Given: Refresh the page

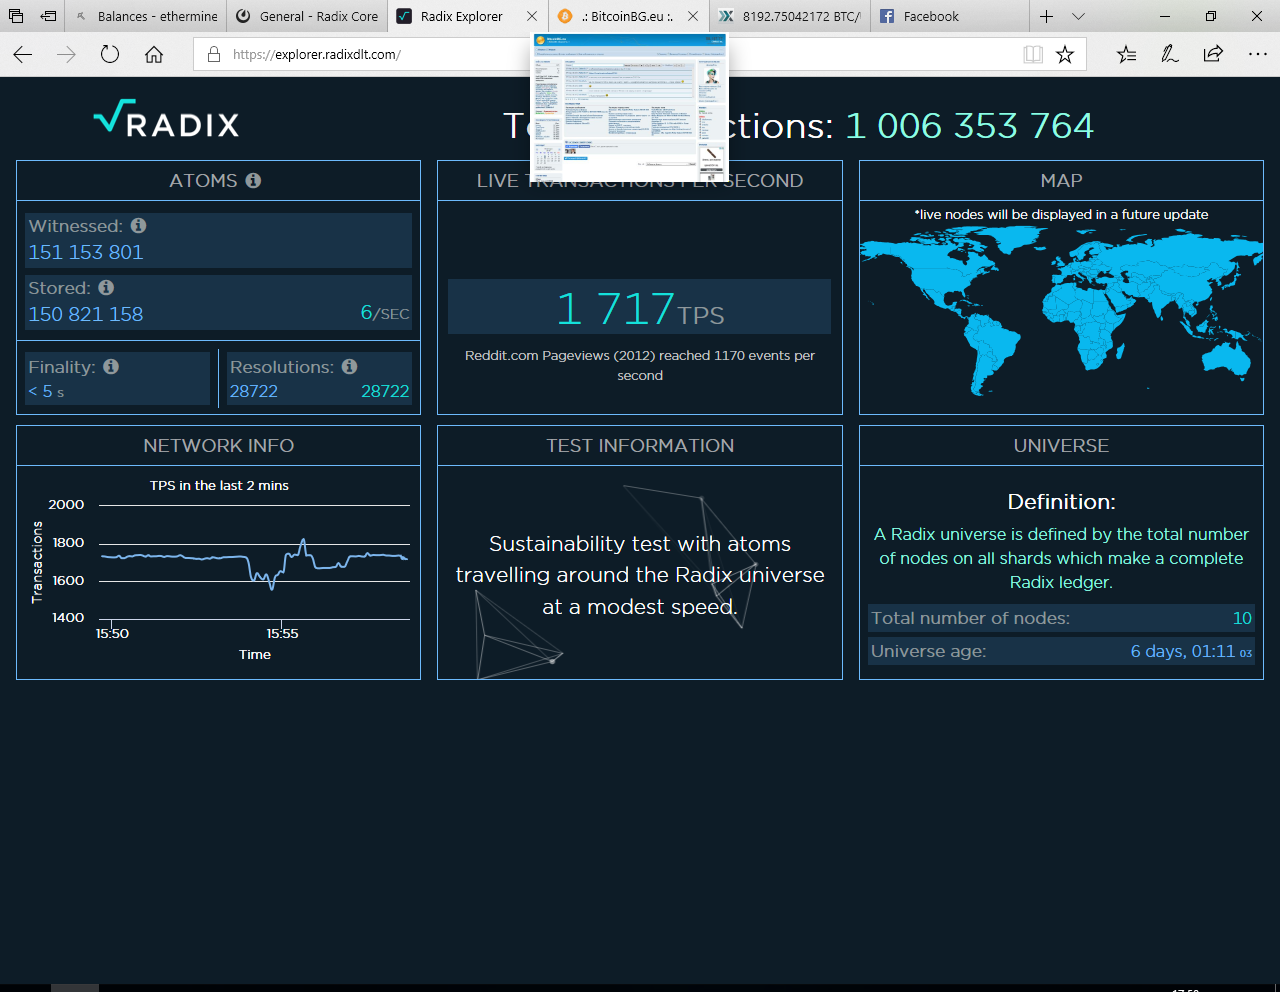Looking at the screenshot, I should tap(110, 54).
